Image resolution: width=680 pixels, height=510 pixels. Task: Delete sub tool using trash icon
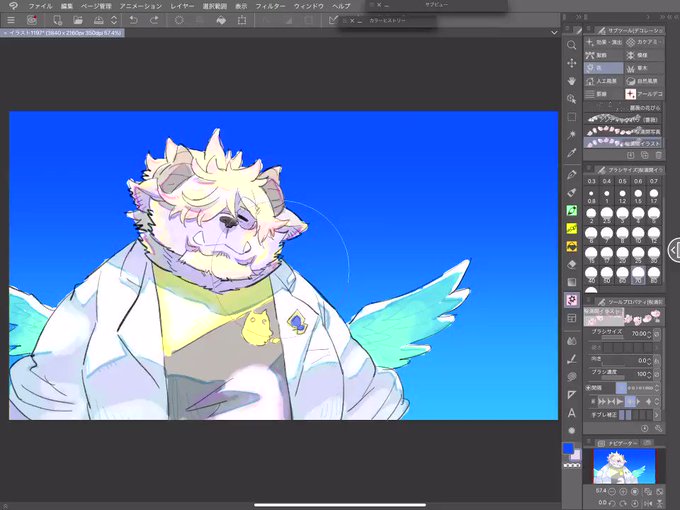coord(658,155)
